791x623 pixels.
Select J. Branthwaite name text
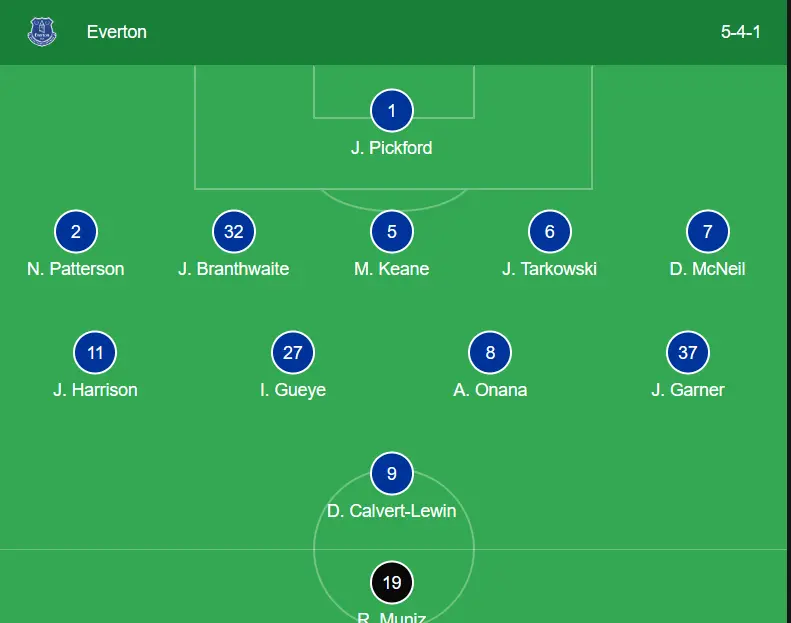[234, 269]
